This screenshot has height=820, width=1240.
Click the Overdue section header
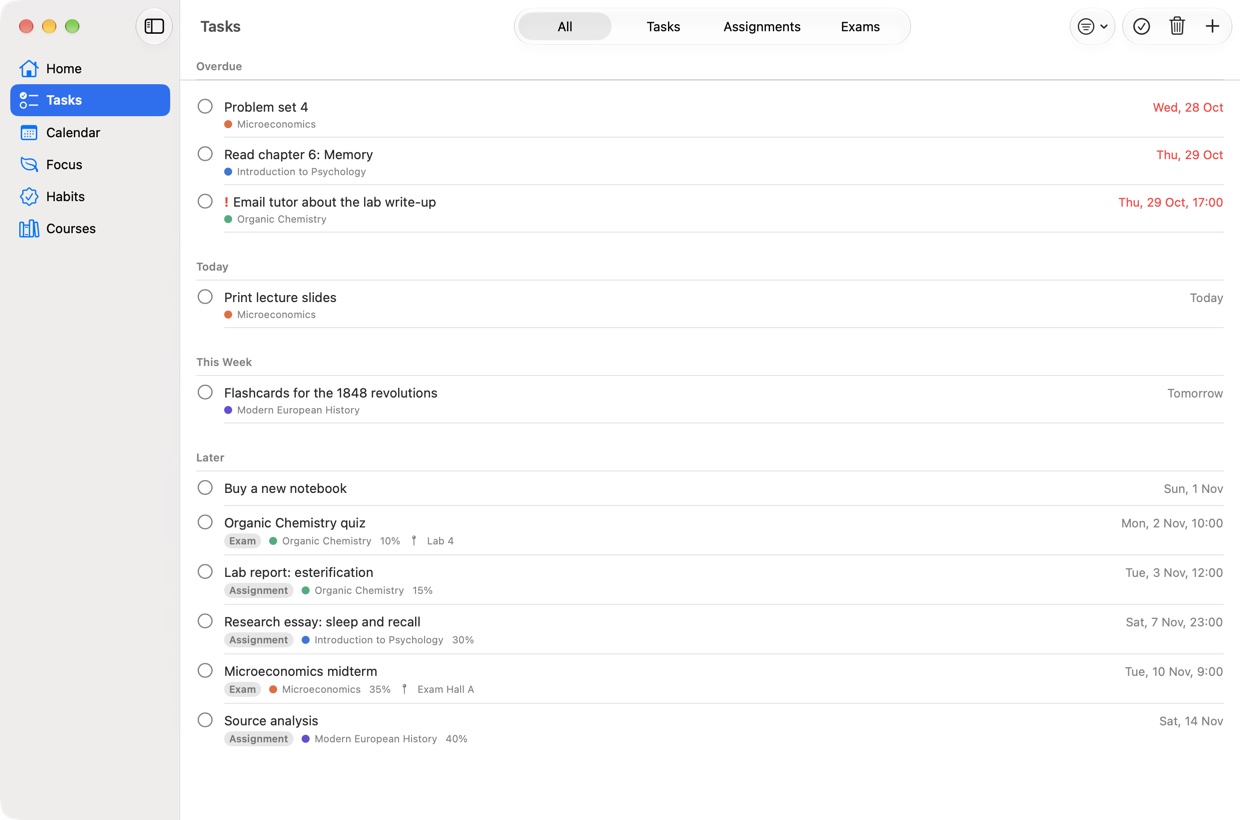[x=219, y=66]
